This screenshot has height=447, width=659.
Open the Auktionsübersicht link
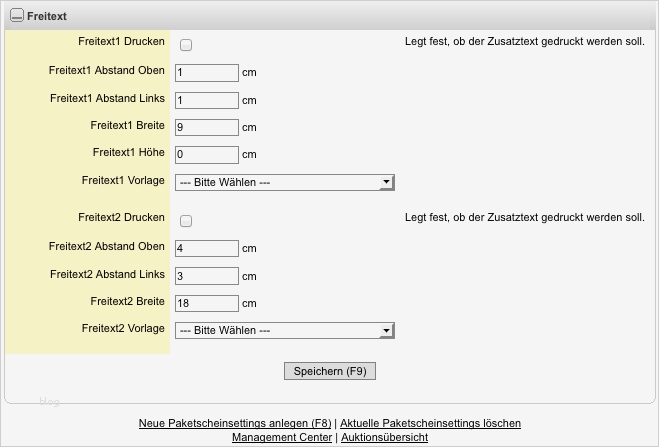point(385,437)
